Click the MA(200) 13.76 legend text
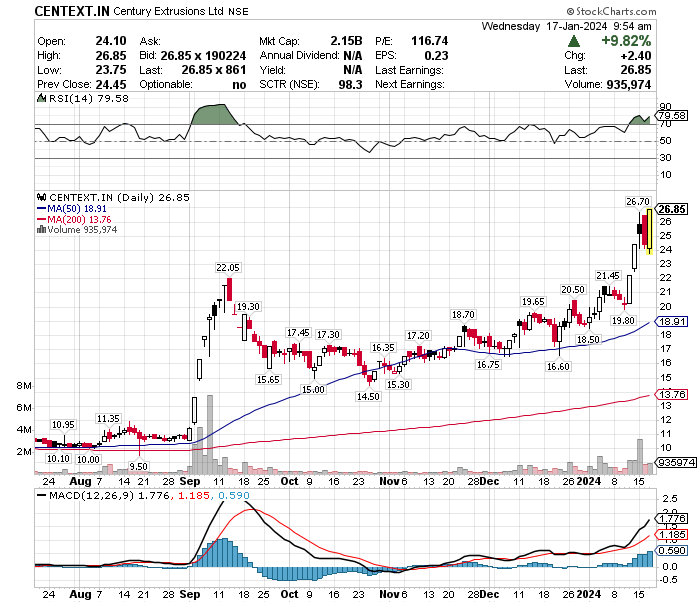This screenshot has height=603, width=700. [x=79, y=219]
